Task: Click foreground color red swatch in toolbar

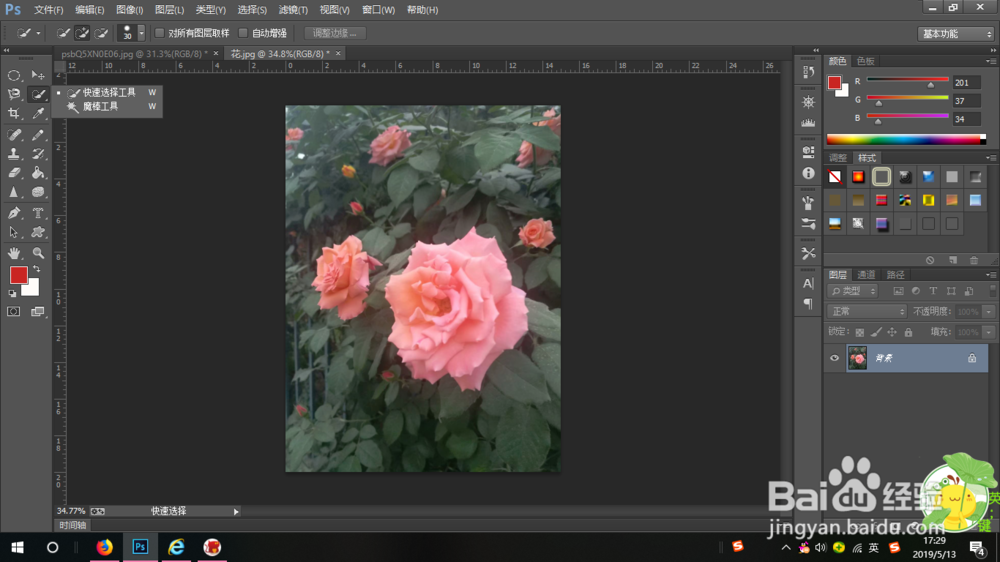Action: (18, 276)
